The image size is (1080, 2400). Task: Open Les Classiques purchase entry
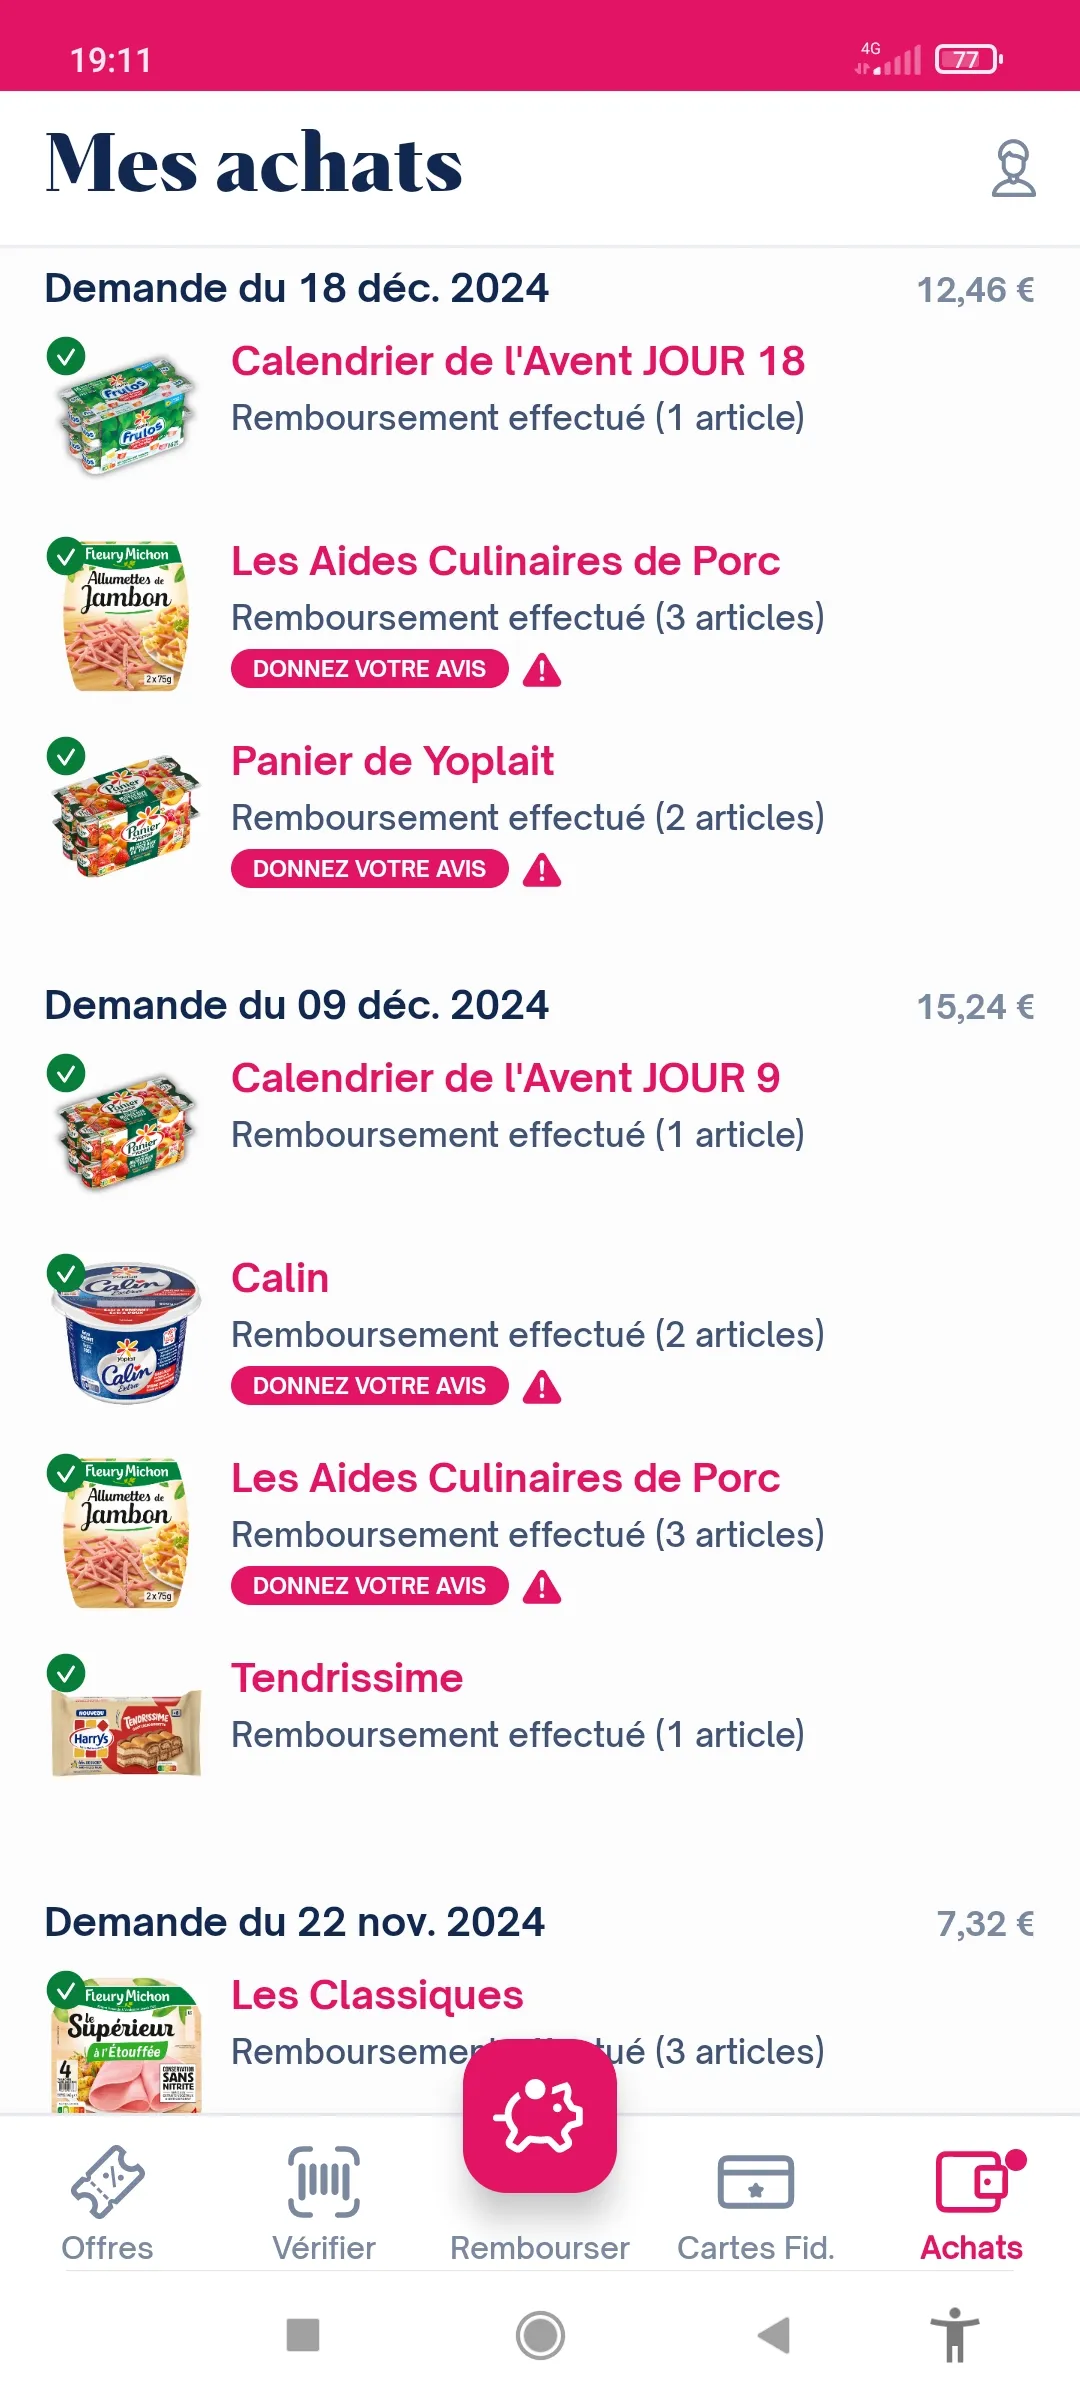(x=377, y=1996)
